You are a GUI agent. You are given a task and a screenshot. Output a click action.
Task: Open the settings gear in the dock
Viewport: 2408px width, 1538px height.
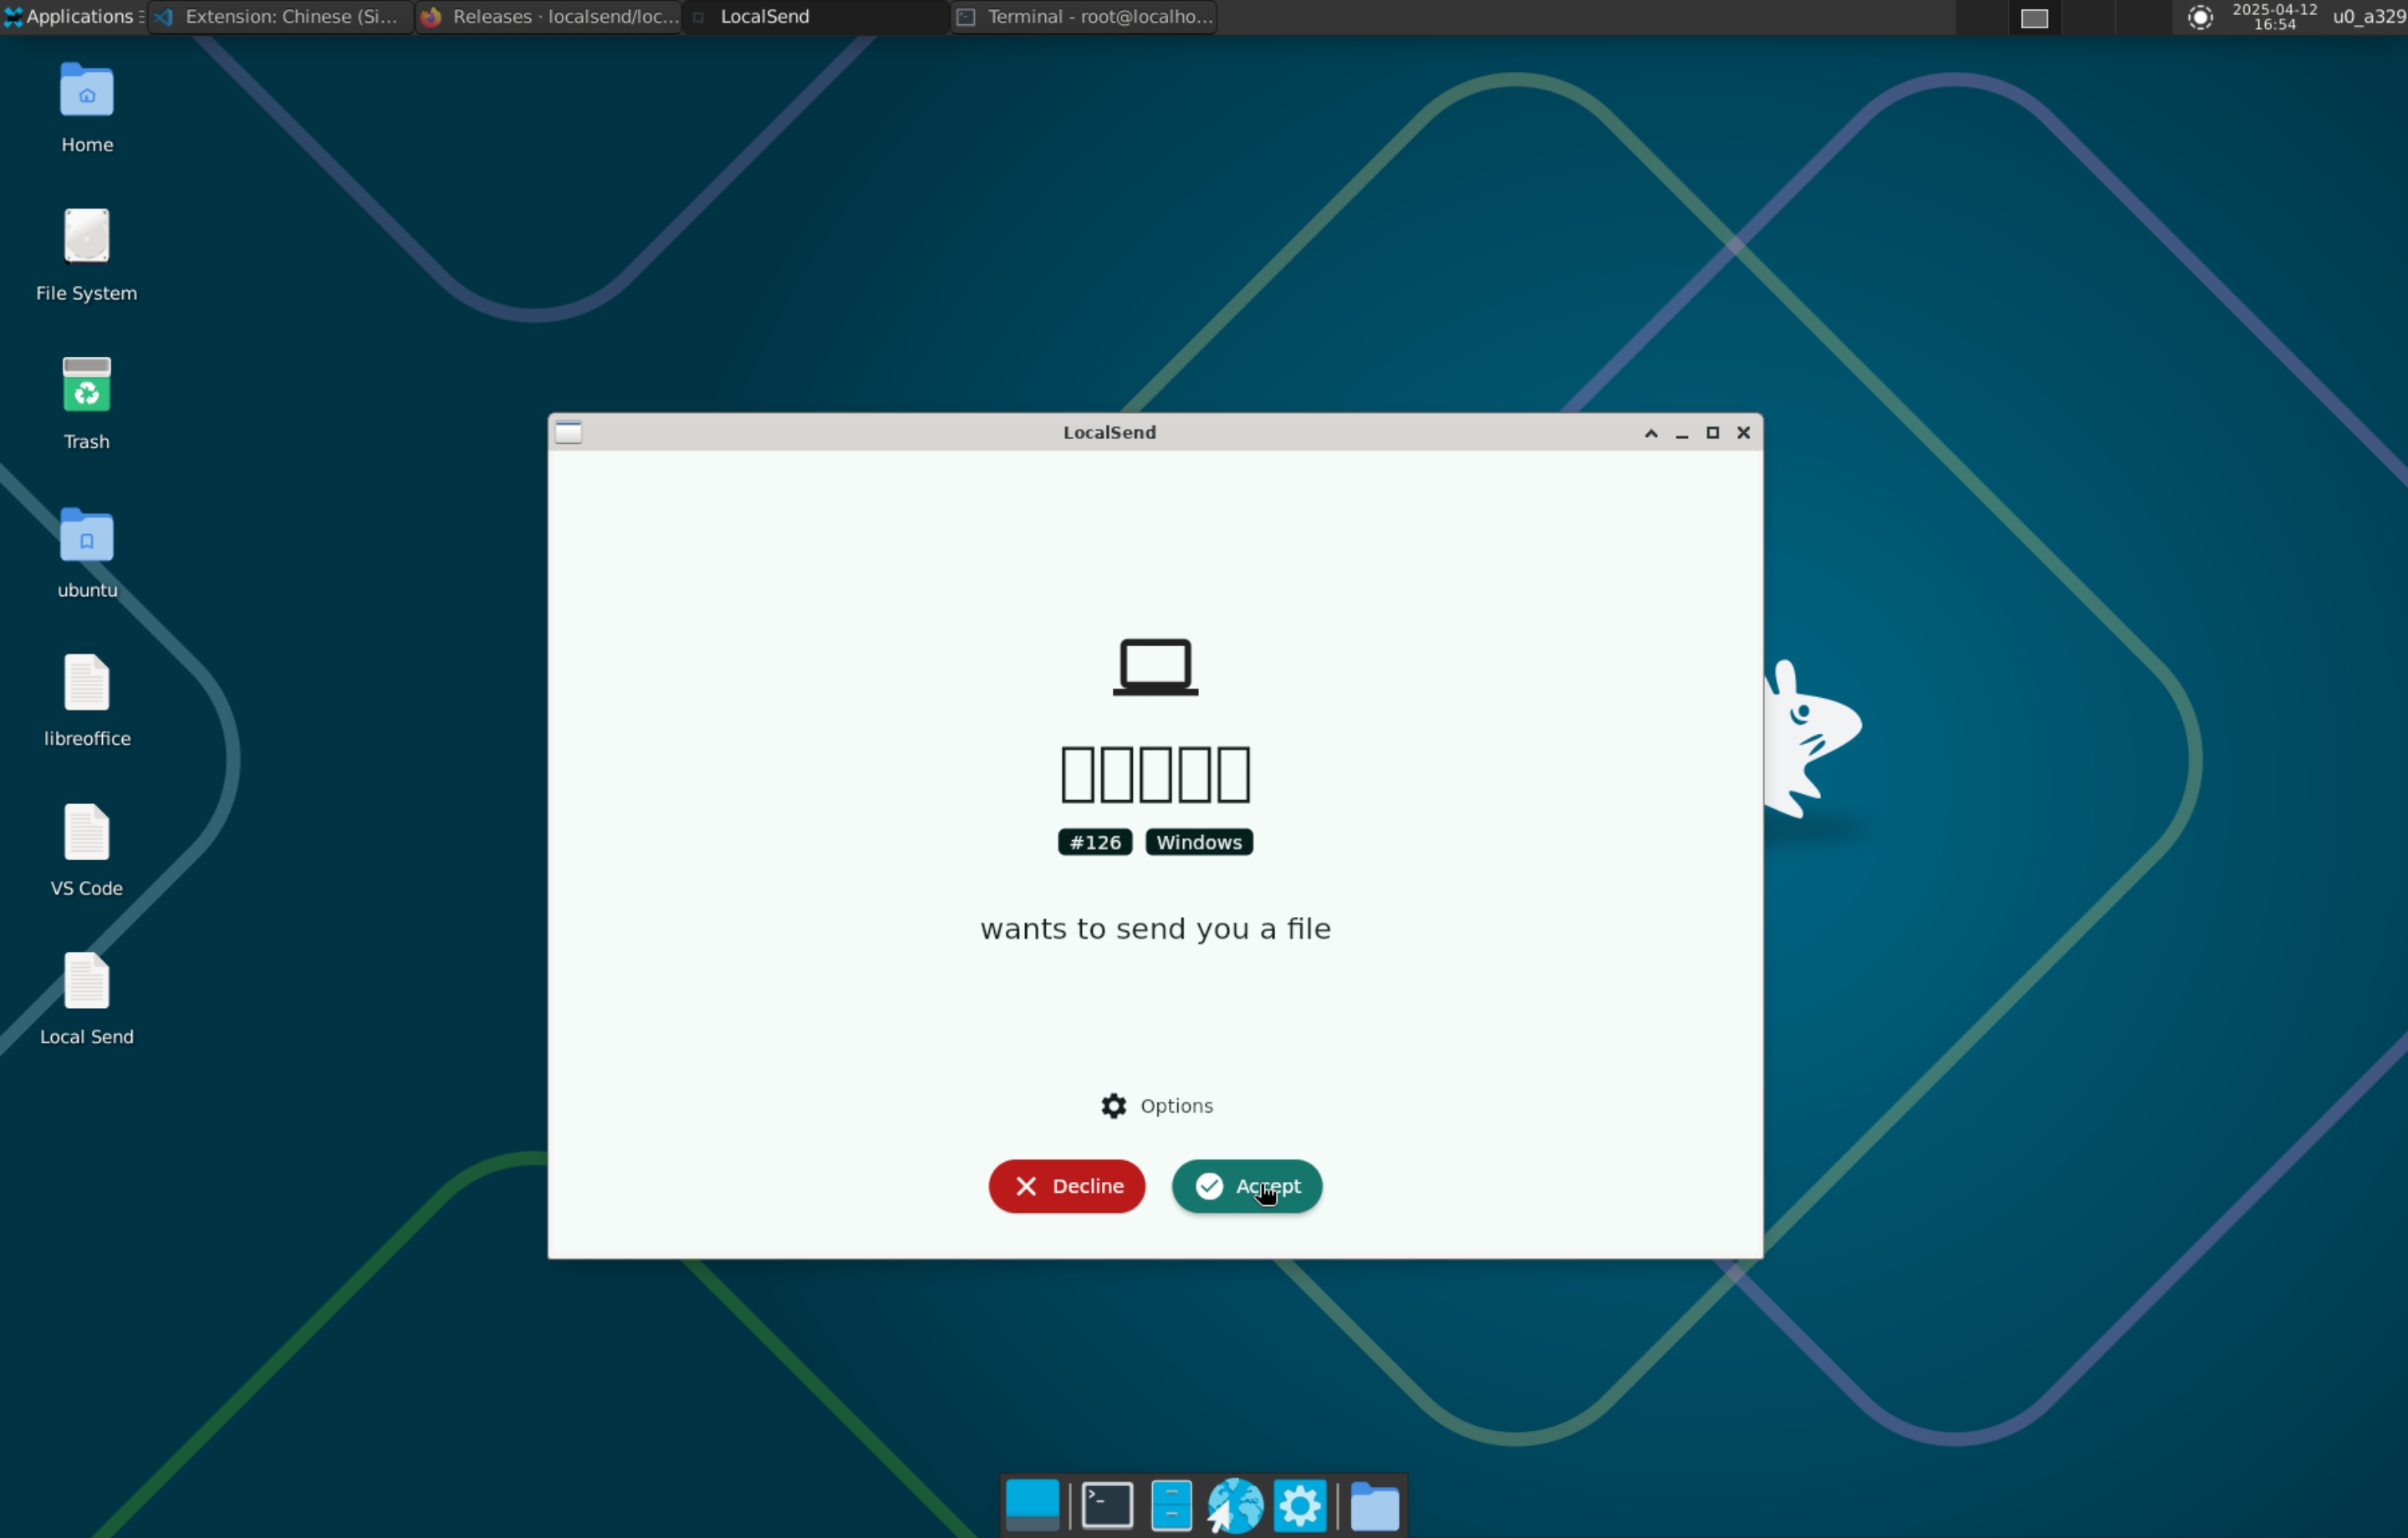click(1299, 1505)
